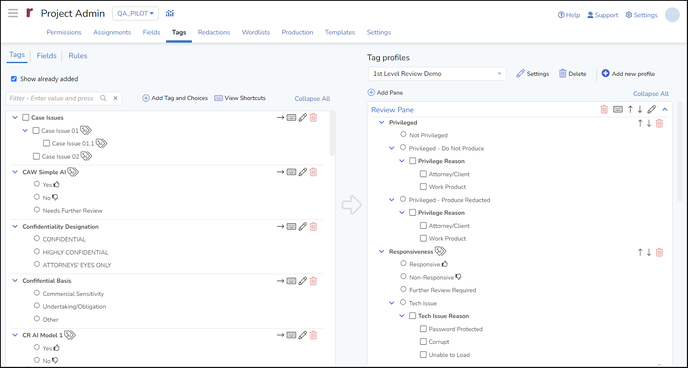
Task: Switch to the Fields sub-tab
Action: (x=47, y=56)
